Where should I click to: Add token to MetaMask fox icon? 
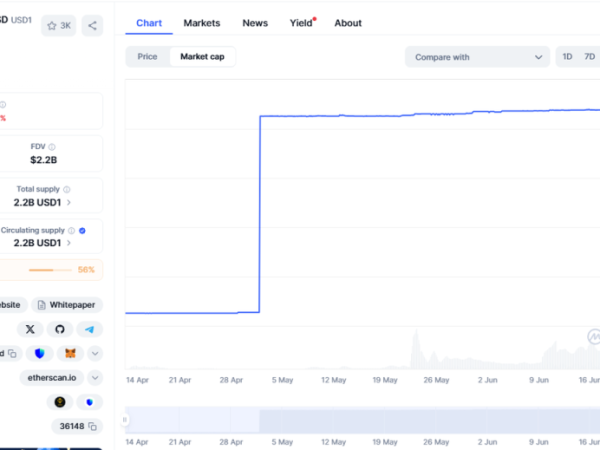(70, 353)
